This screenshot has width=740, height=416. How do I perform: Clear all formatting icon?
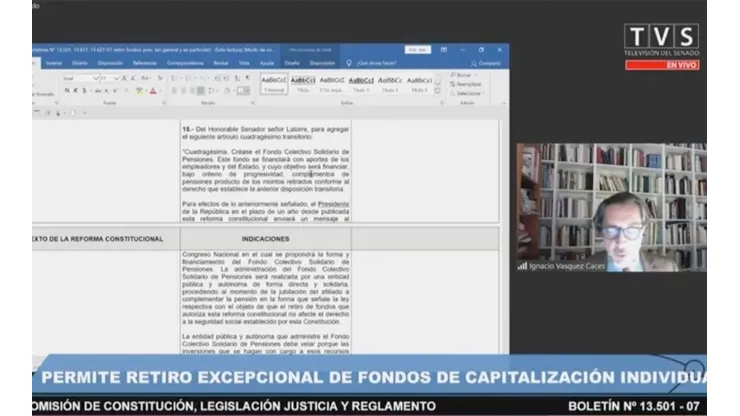click(x=160, y=78)
